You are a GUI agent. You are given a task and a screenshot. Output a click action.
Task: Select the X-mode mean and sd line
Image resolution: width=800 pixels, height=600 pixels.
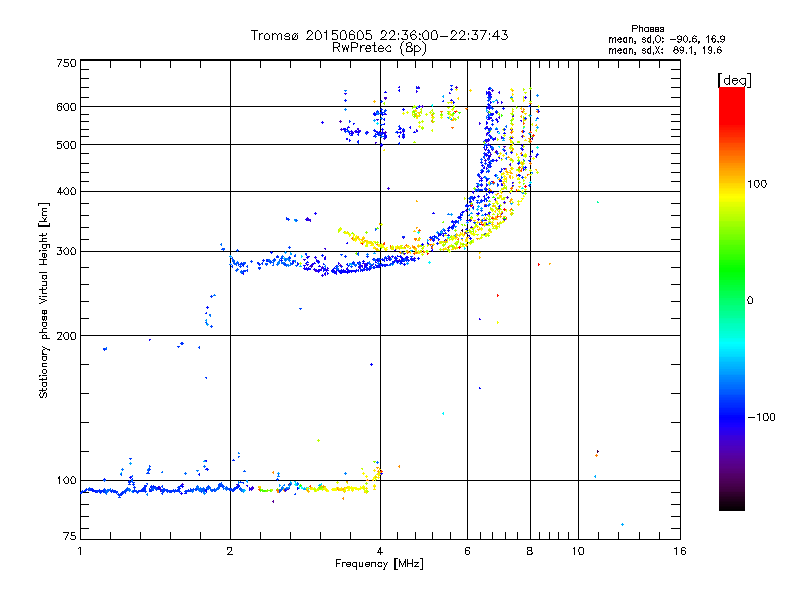[664, 49]
